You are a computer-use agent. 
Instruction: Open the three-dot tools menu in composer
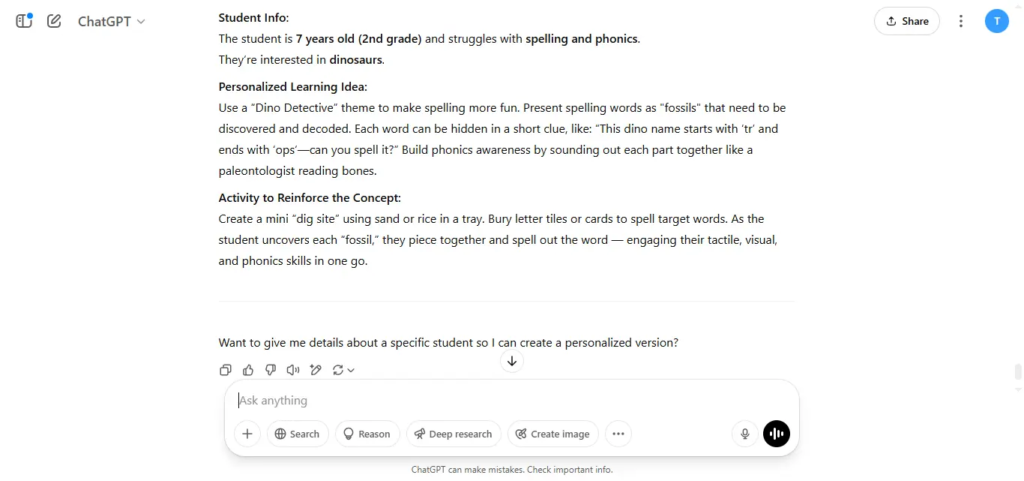click(618, 434)
